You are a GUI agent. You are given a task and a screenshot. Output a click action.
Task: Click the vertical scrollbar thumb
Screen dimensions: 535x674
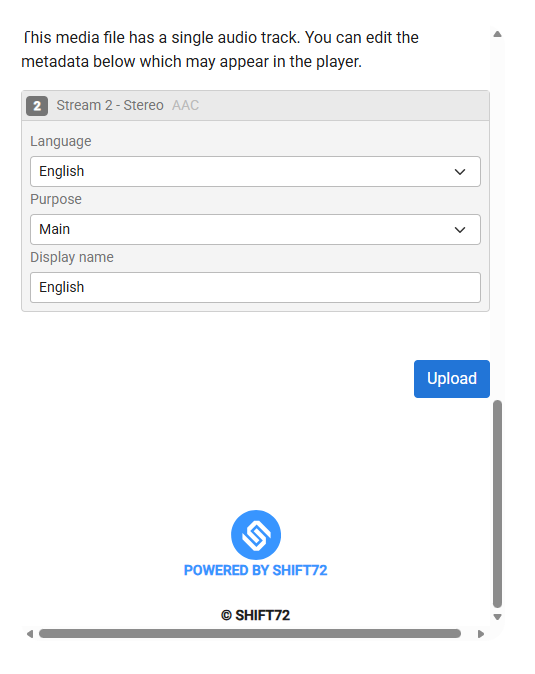click(x=498, y=504)
